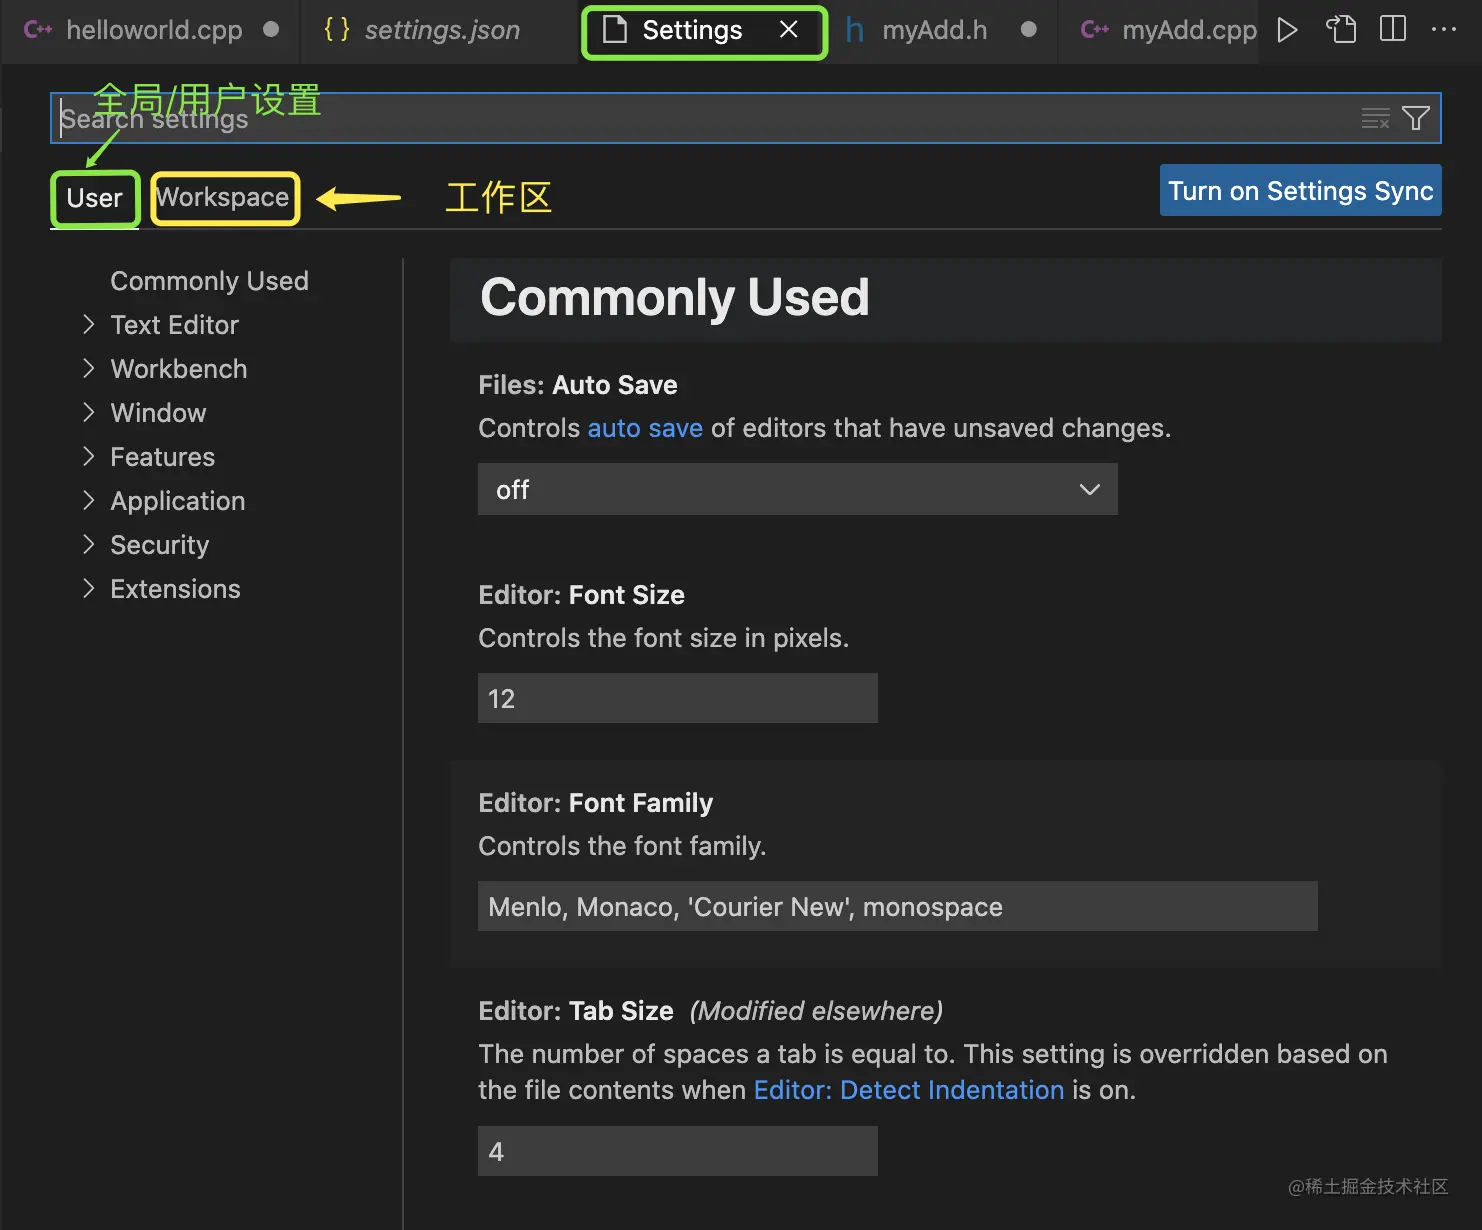Run the code with the play icon
This screenshot has width=1482, height=1230.
(x=1288, y=30)
